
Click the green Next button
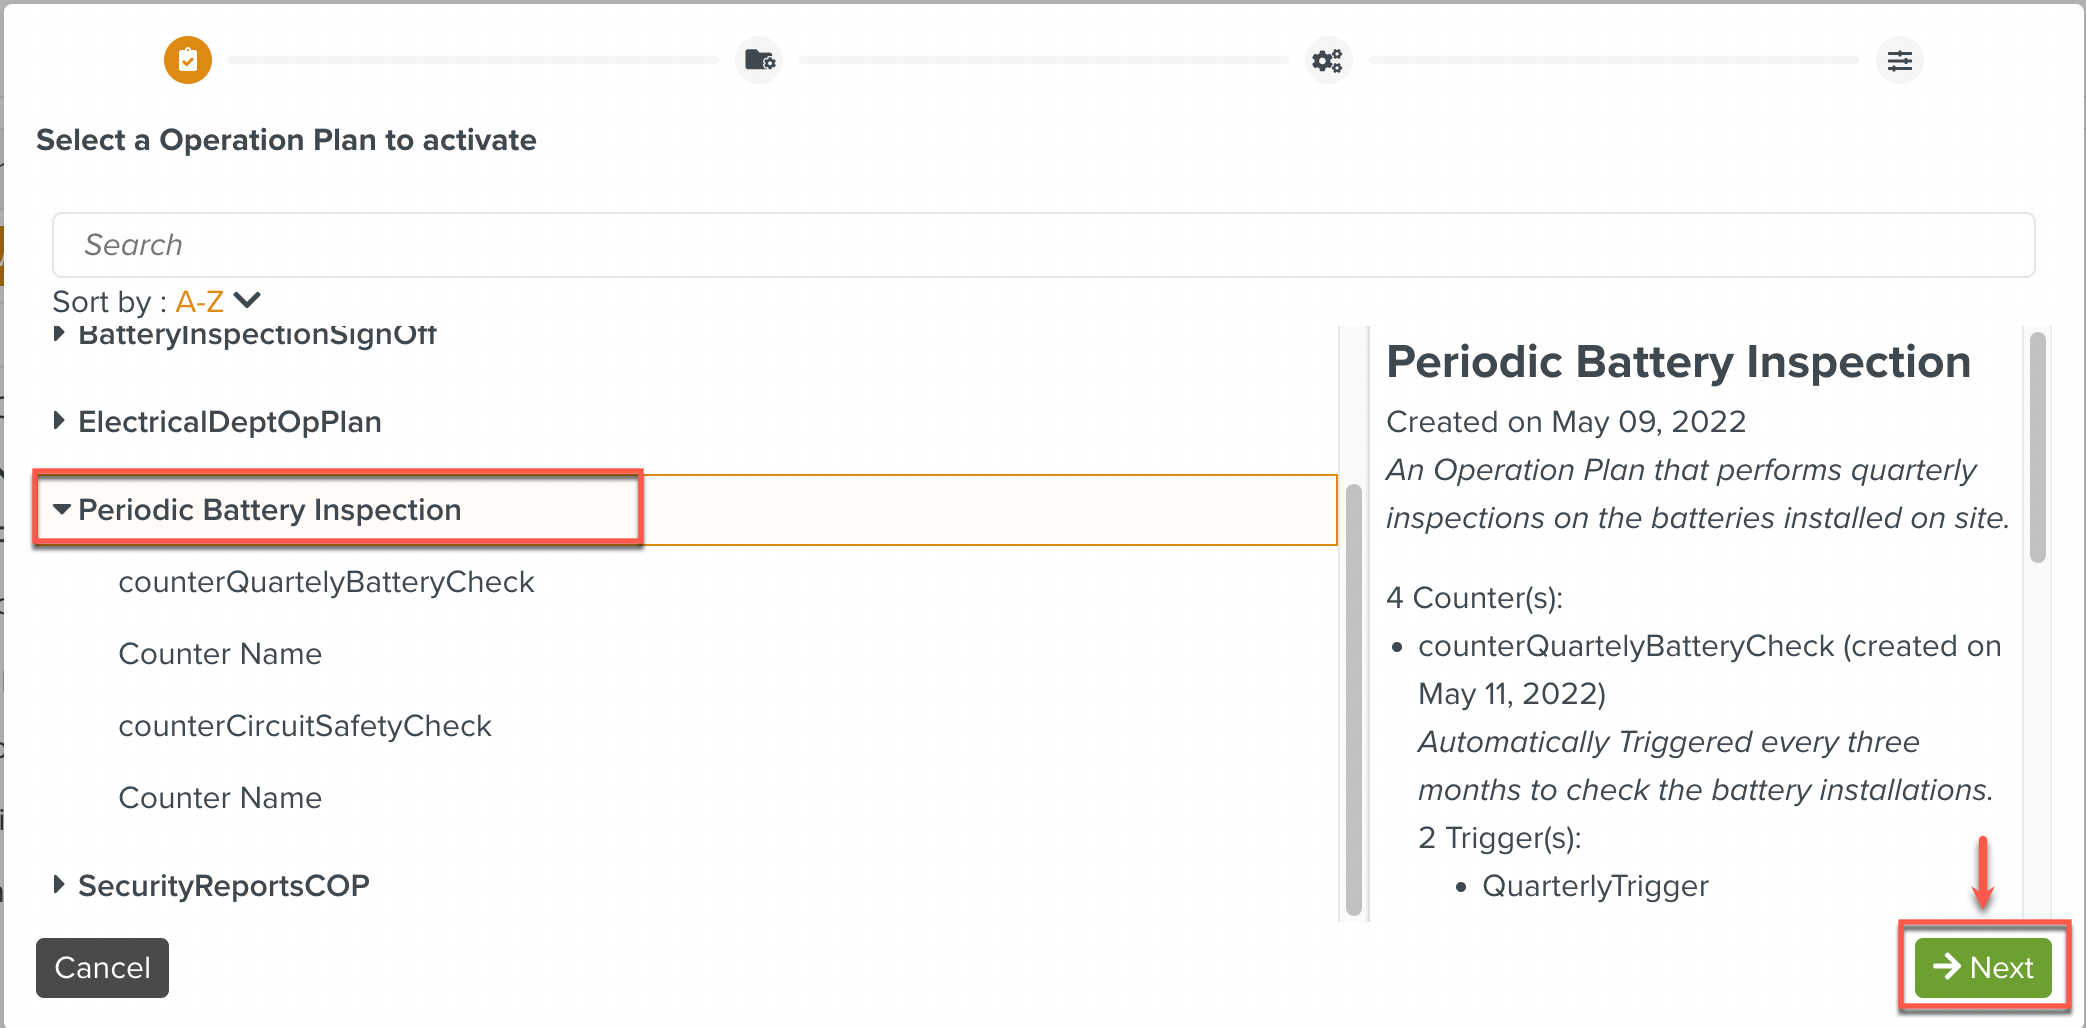coord(1983,967)
